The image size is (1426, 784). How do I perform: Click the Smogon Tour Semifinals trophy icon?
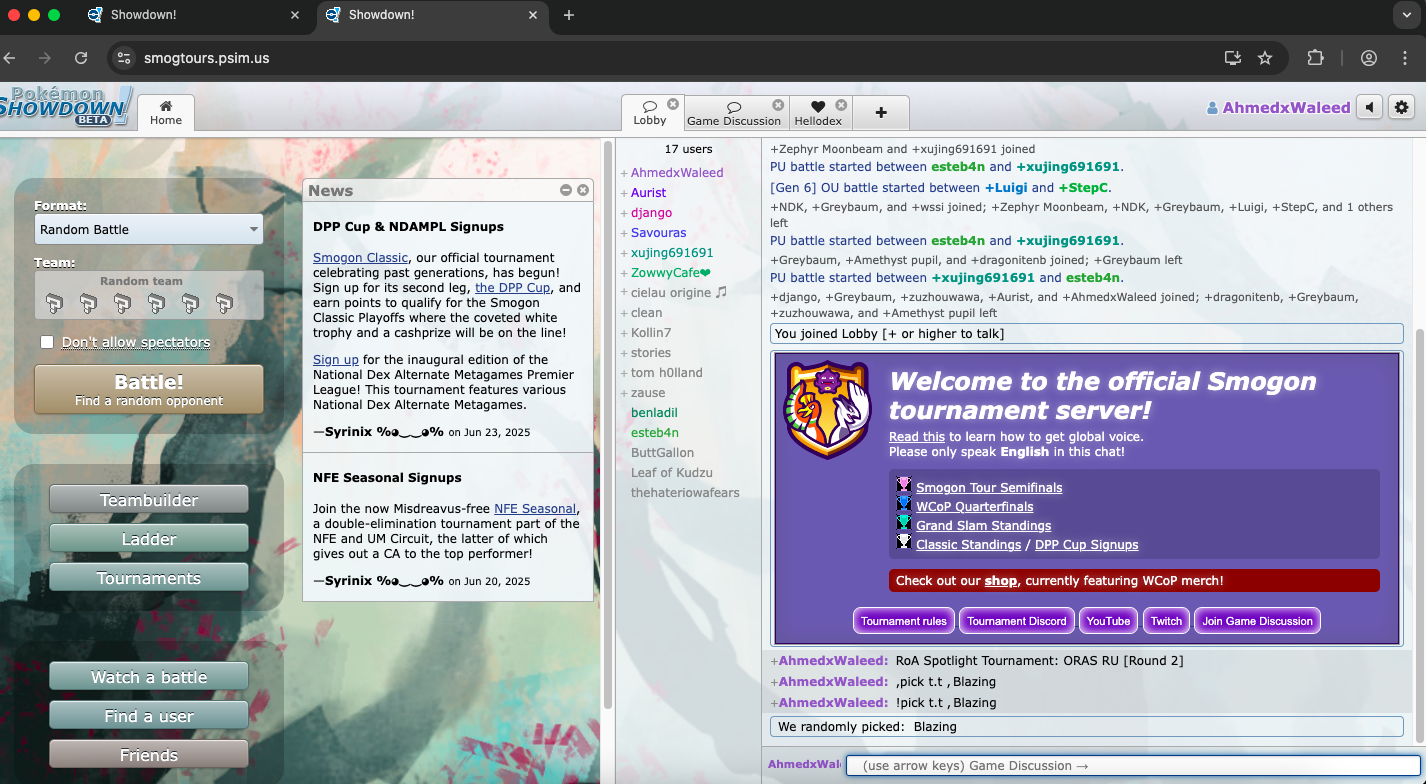coord(904,487)
